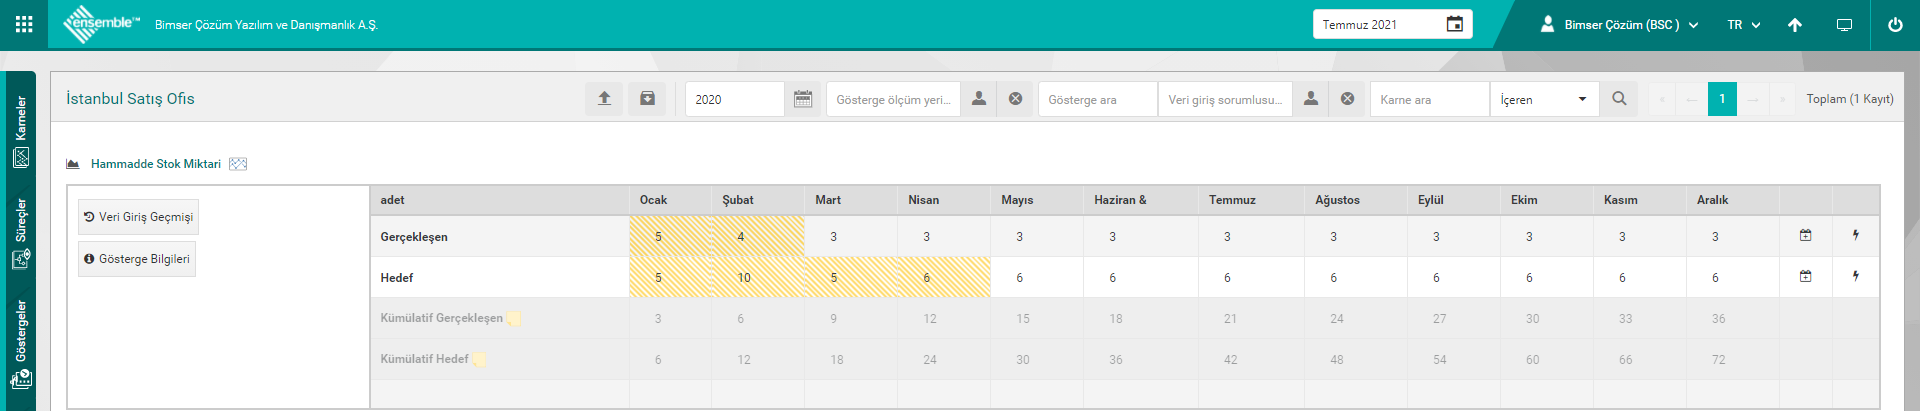The width and height of the screenshot is (1920, 411).
Task: Click the Veri Giriş Geçmişi button
Action: 138,217
